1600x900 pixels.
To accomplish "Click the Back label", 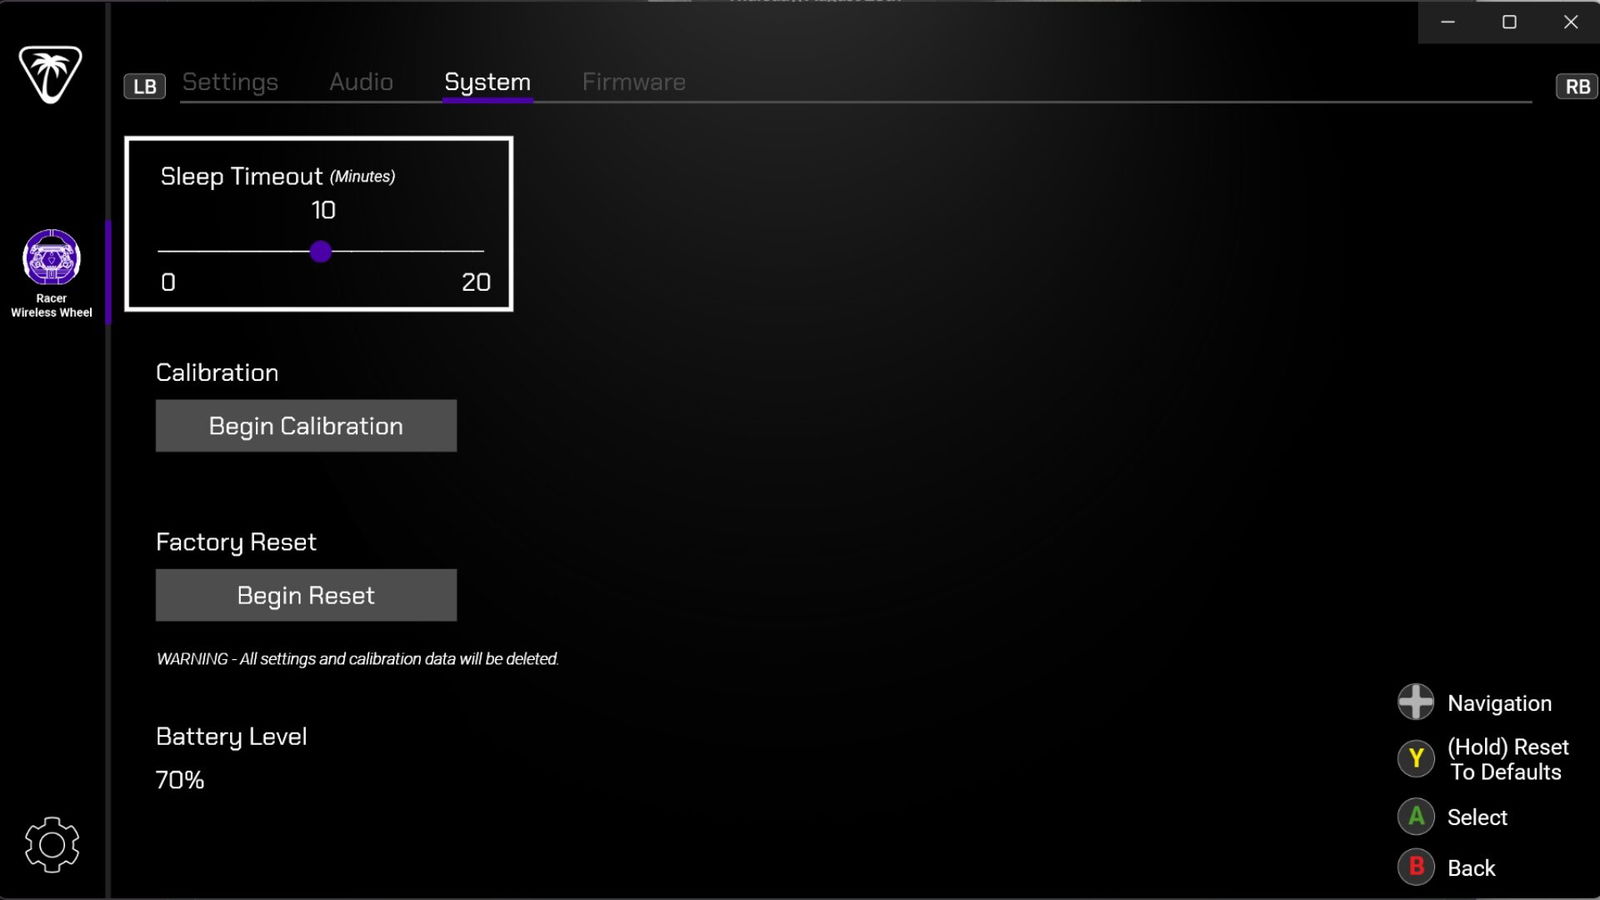I will pos(1471,868).
